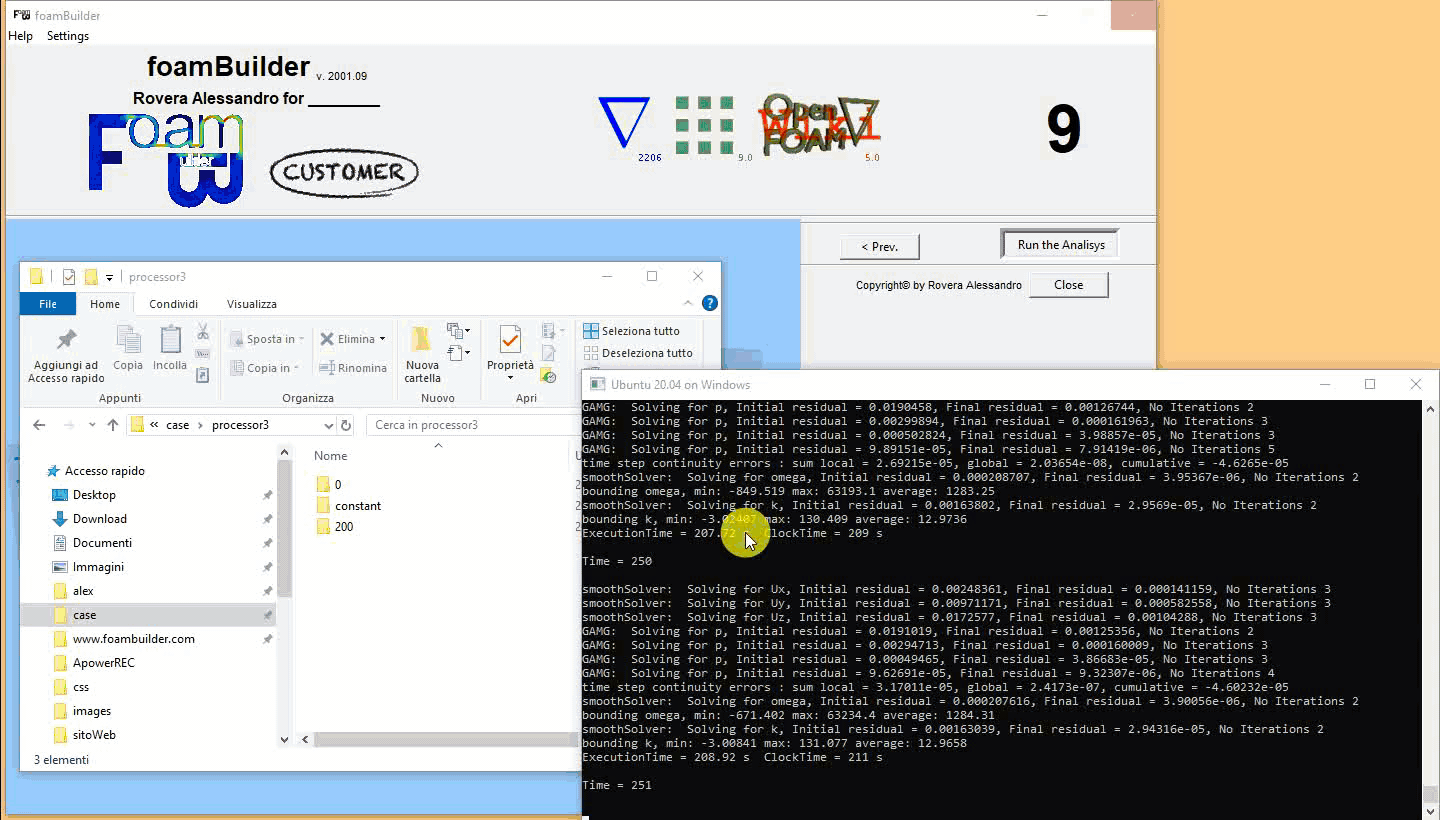Click the green grid 9.0 logo
The image size is (1440, 820).
click(704, 125)
